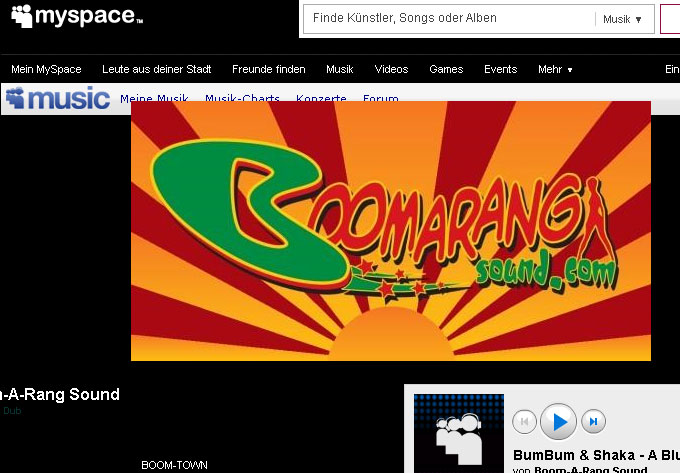Open the Games section
This screenshot has width=680, height=473.
pyautogui.click(x=446, y=69)
